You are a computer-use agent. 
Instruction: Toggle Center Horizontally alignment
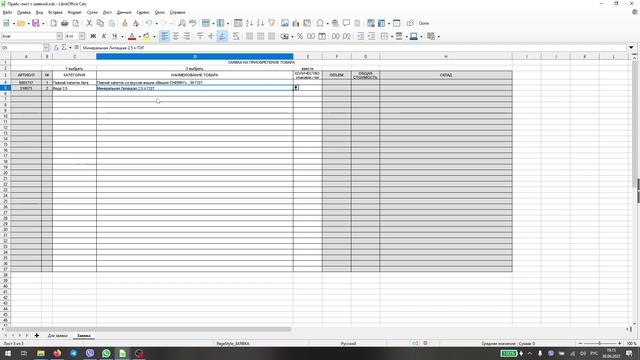point(176,36)
